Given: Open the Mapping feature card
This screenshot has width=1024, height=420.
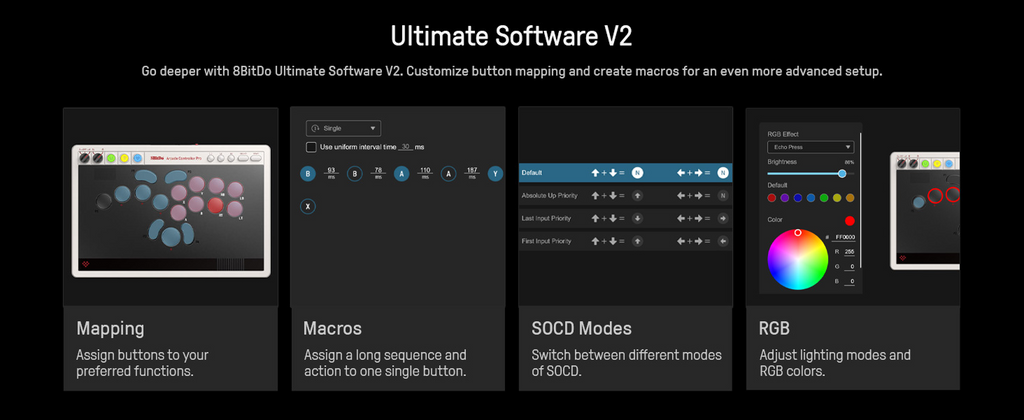Looking at the screenshot, I should click(x=170, y=249).
